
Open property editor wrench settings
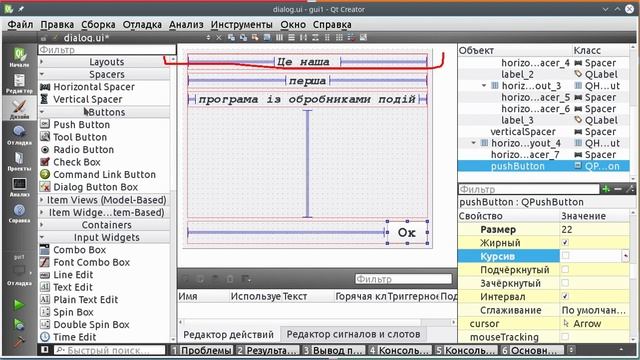[x=630, y=189]
